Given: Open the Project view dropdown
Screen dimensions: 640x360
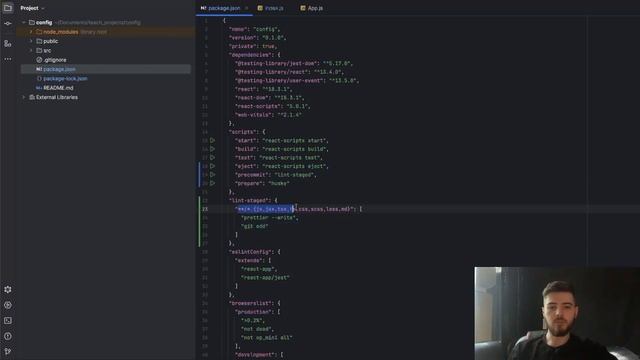Looking at the screenshot, I should pyautogui.click(x=32, y=8).
